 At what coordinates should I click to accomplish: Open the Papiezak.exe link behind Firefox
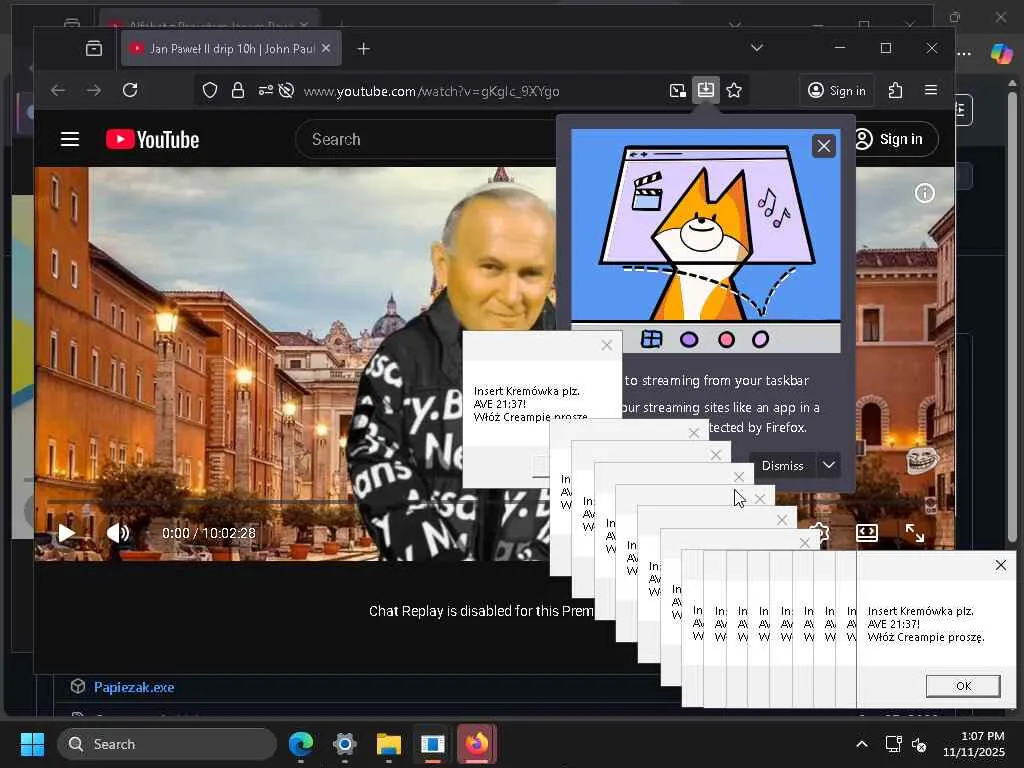pyautogui.click(x=134, y=687)
